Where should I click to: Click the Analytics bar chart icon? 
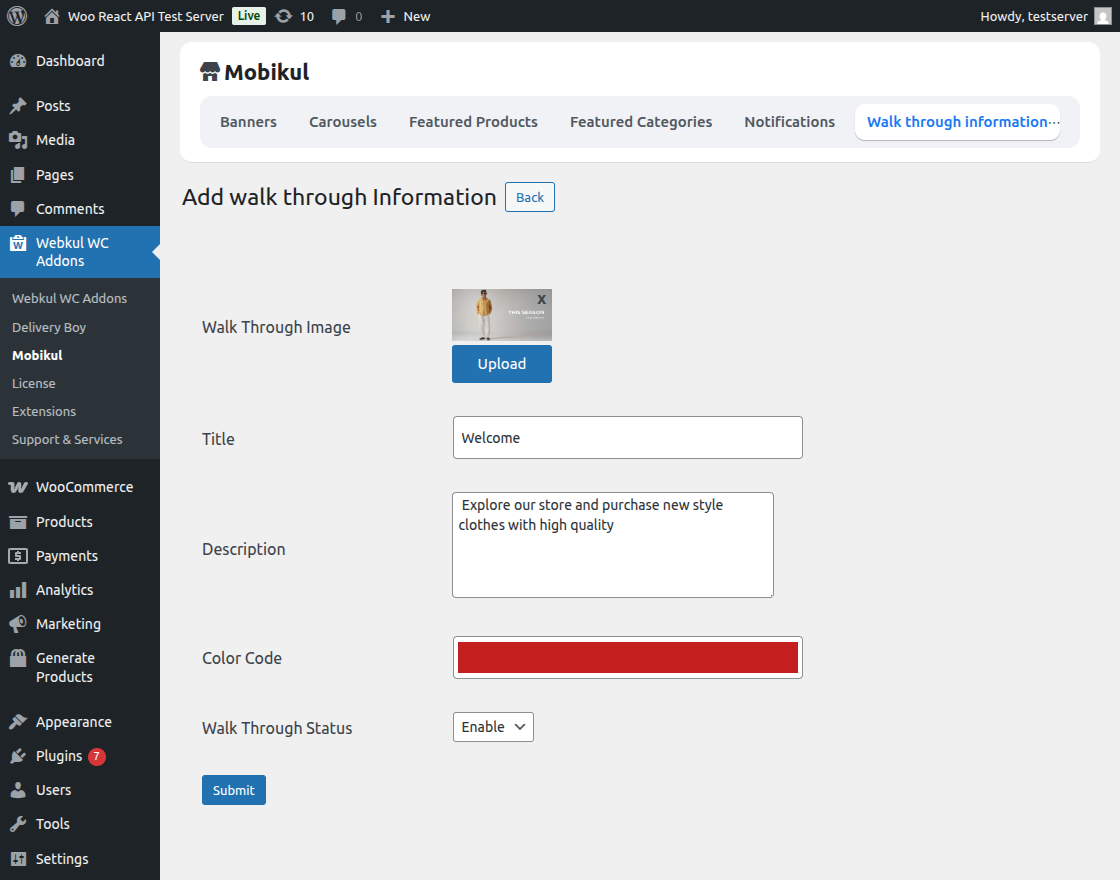pyautogui.click(x=19, y=590)
